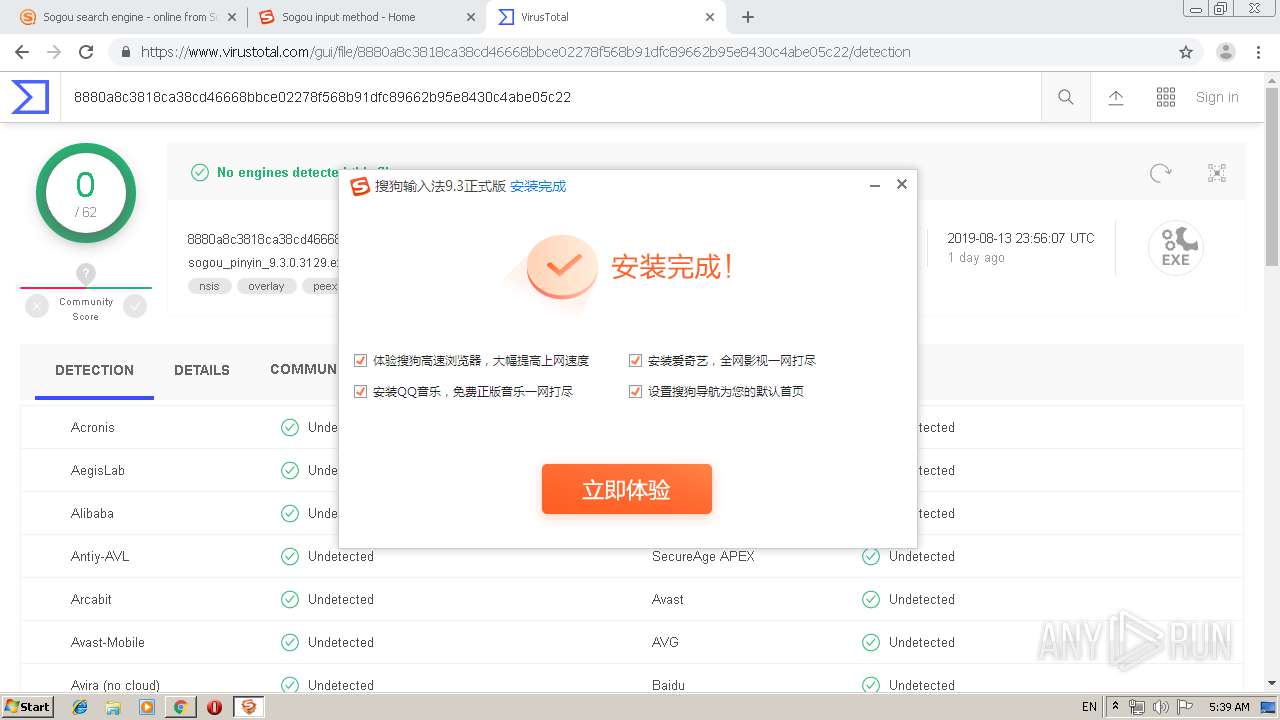Select the Baidu engine name
Image resolution: width=1280 pixels, height=720 pixels.
click(668, 685)
